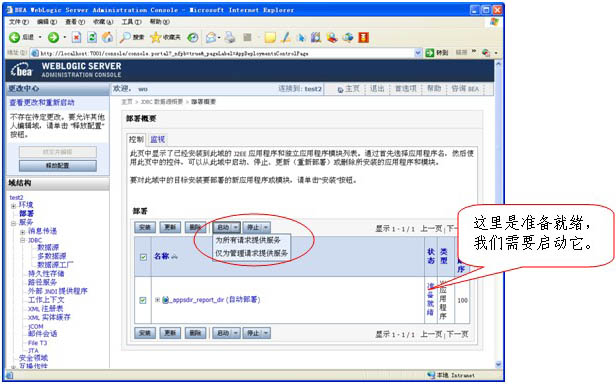The image size is (616, 385).
Task: Click the bottom 安装 button
Action: pos(145,333)
